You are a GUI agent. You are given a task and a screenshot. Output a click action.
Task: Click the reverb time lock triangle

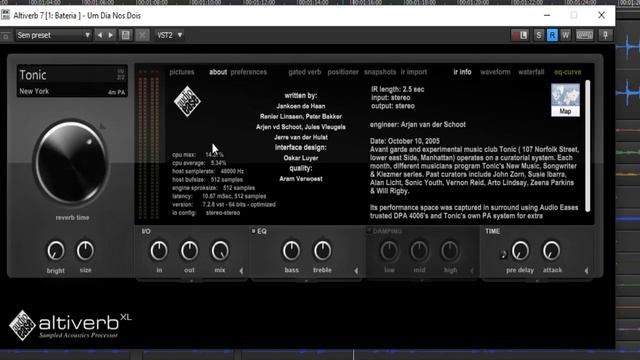[102, 126]
